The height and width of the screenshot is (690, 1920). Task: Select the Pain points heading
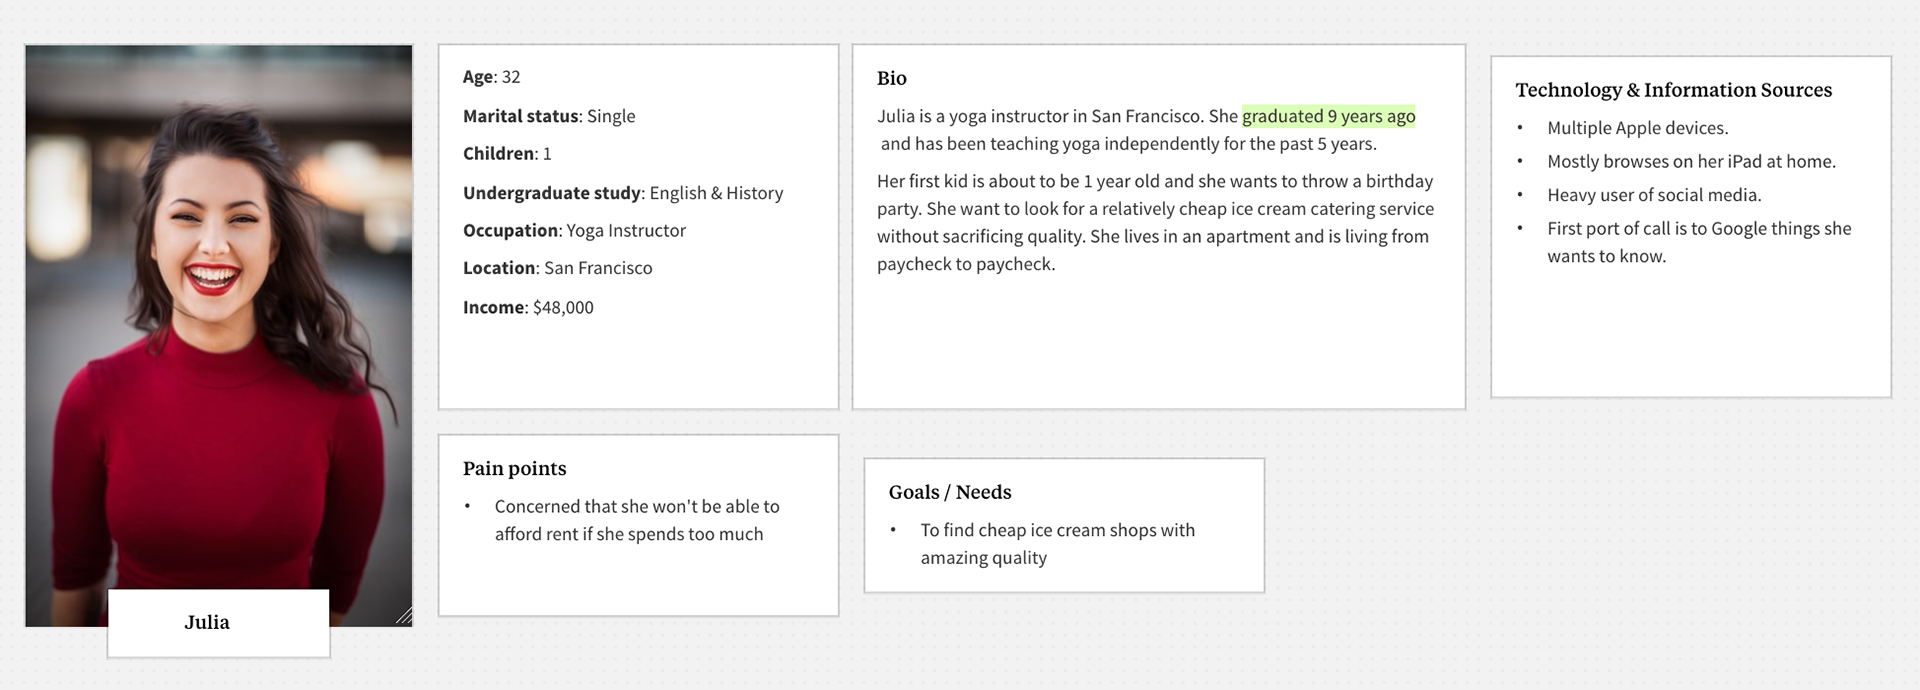(514, 469)
